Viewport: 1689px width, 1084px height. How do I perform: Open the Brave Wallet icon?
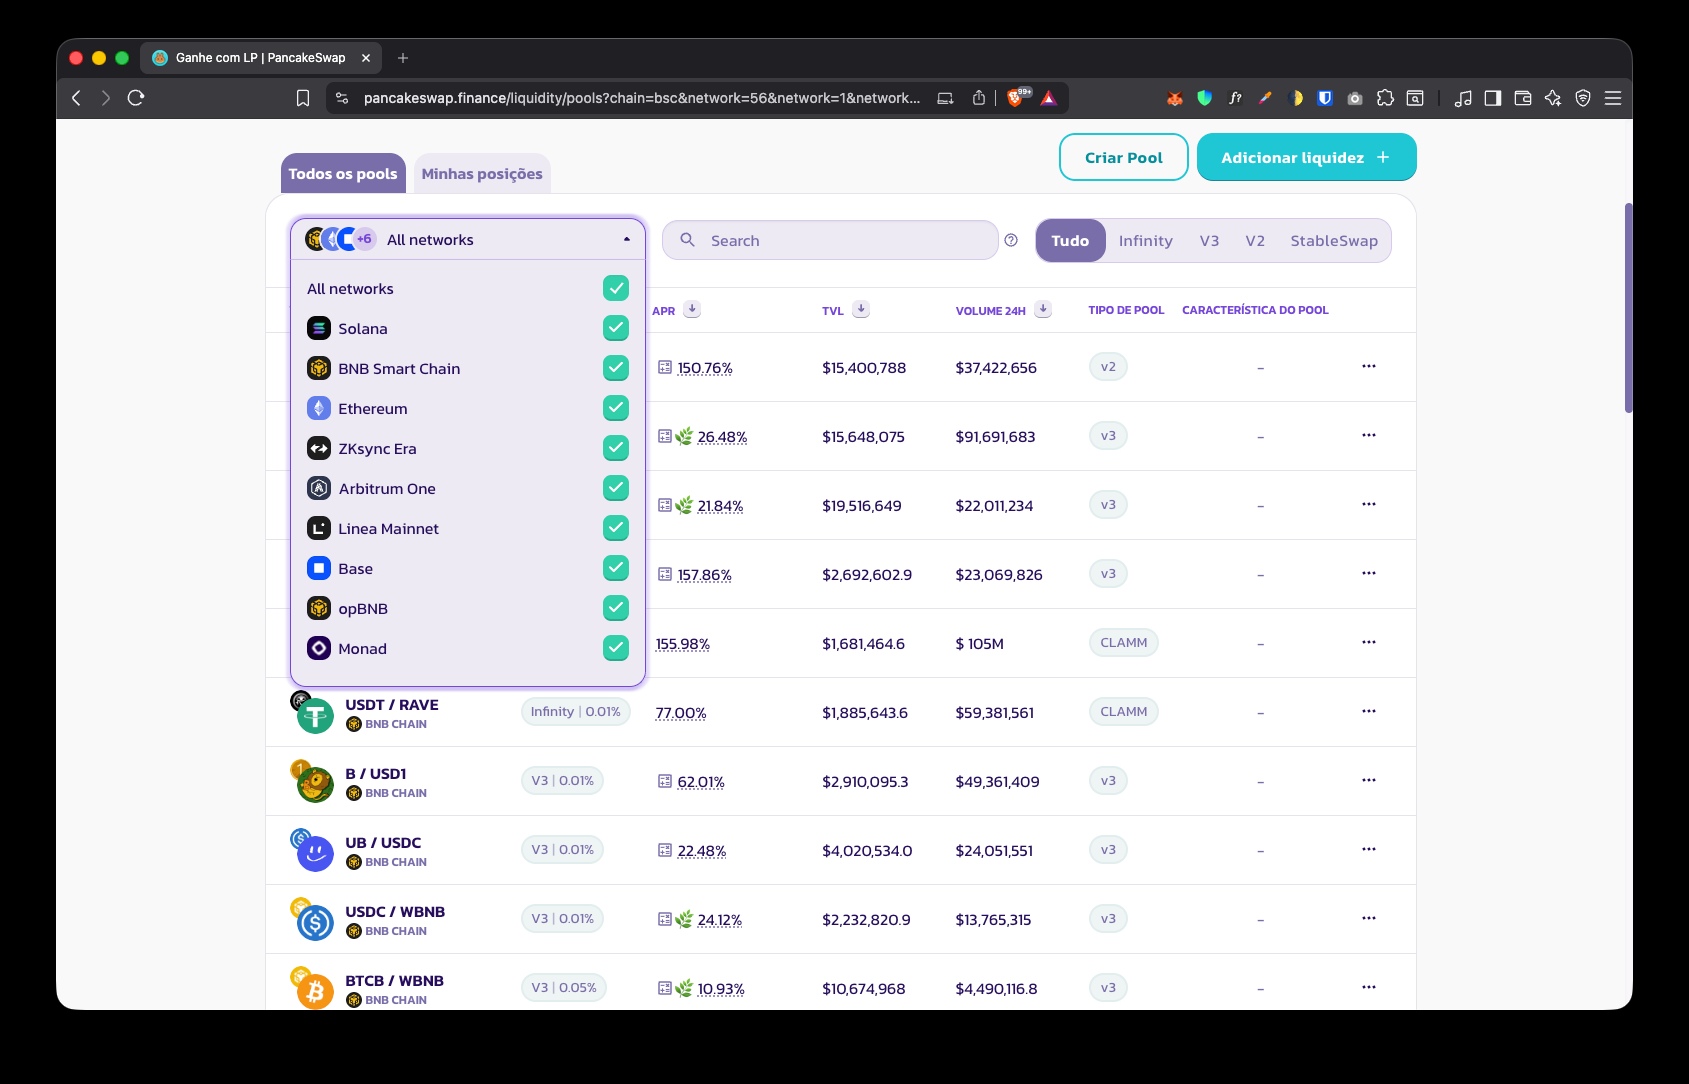click(1523, 98)
